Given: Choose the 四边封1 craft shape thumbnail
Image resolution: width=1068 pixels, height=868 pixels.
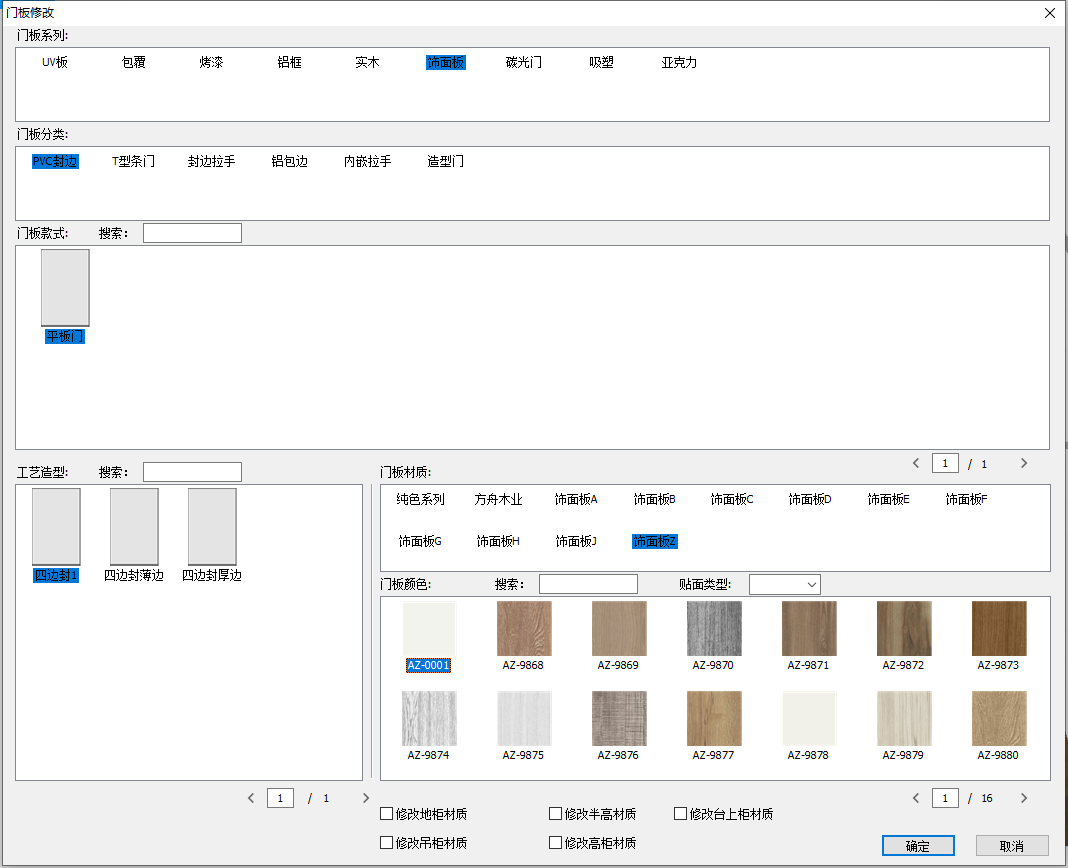Looking at the screenshot, I should 56,527.
